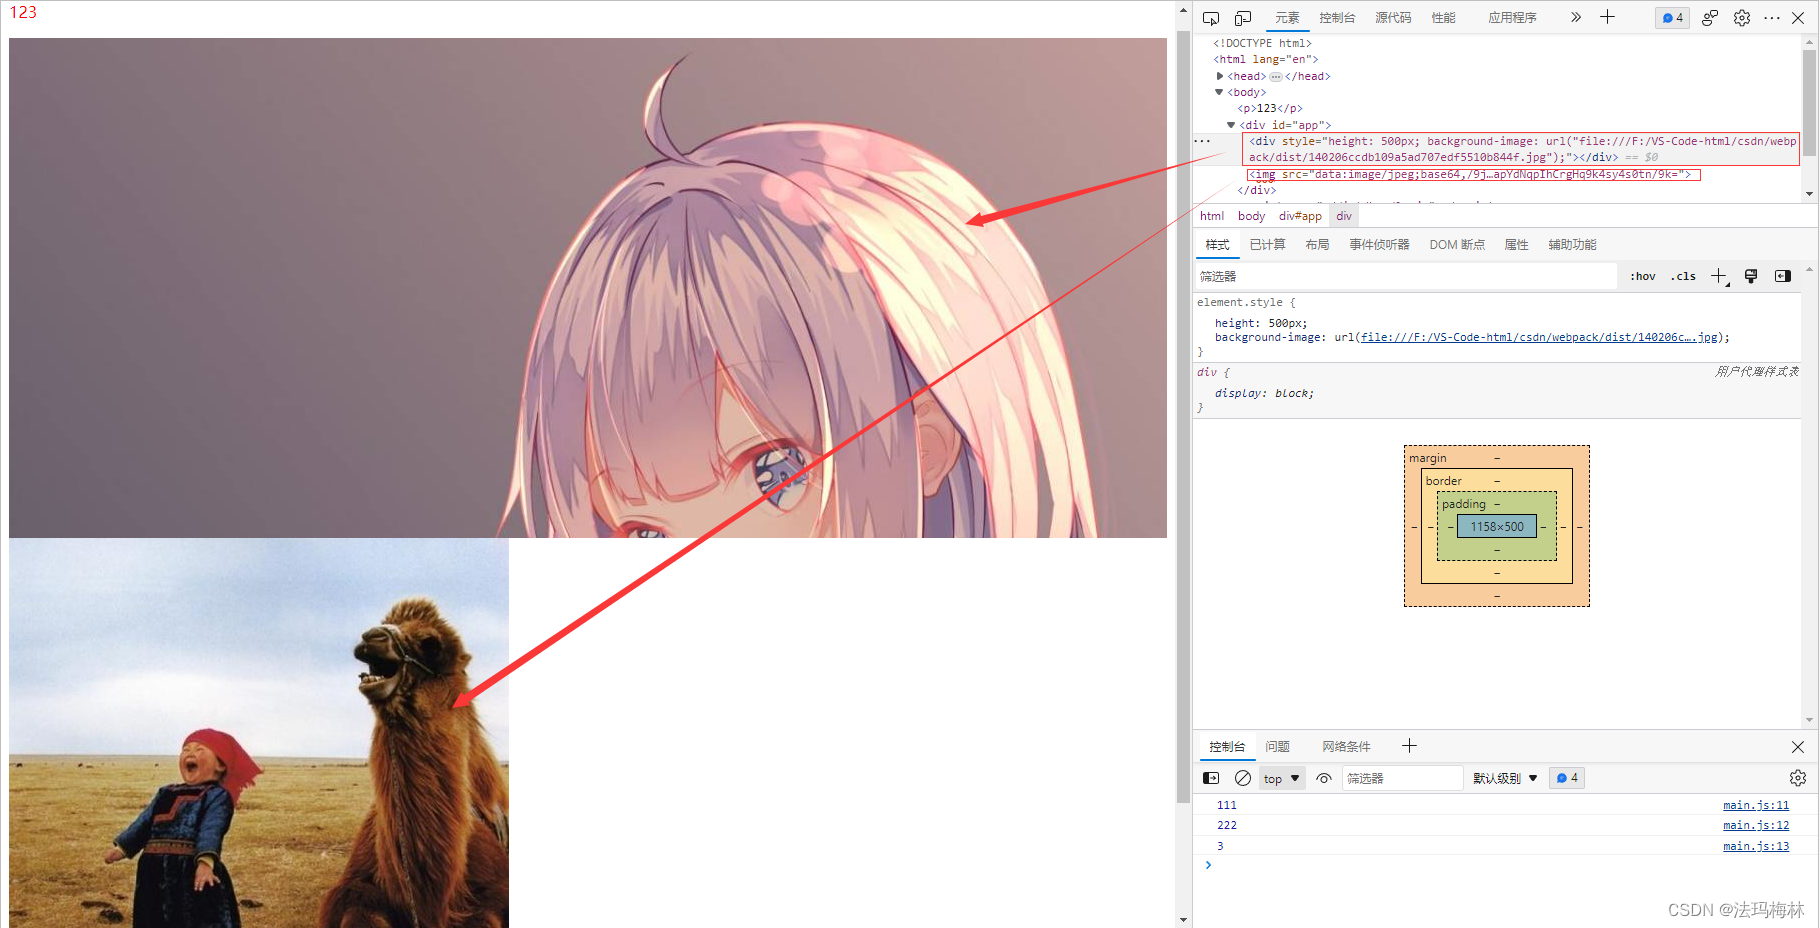
Task: Open the 应用程序 tab
Action: pyautogui.click(x=1512, y=18)
